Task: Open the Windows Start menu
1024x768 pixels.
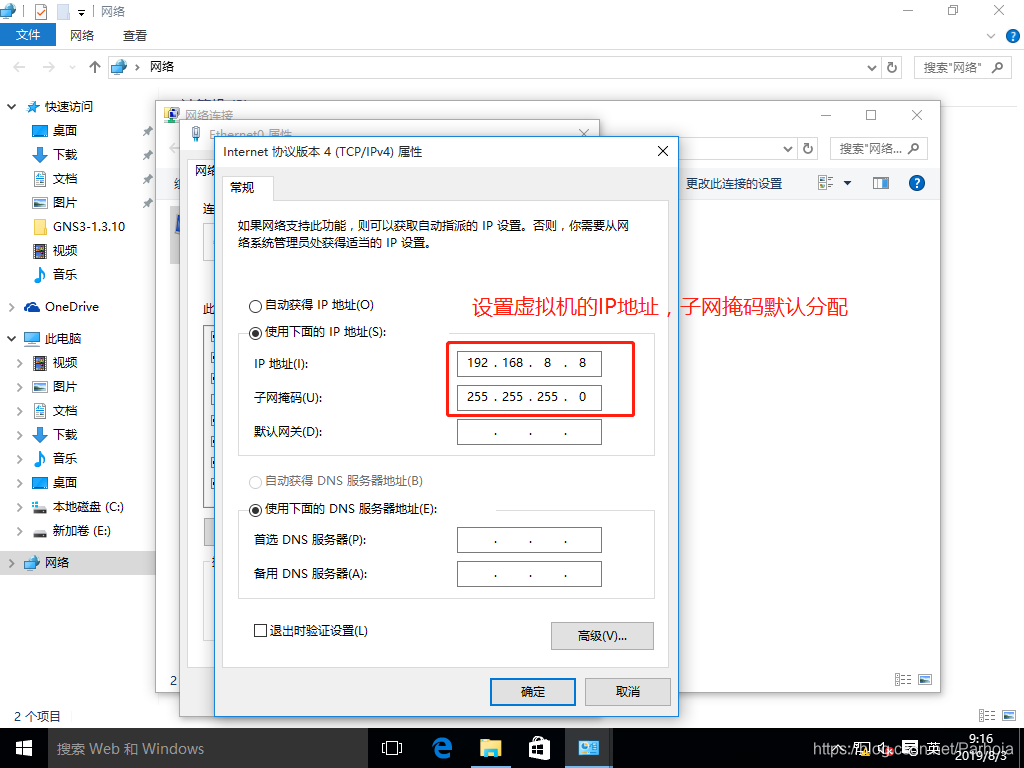Action: pos(24,748)
